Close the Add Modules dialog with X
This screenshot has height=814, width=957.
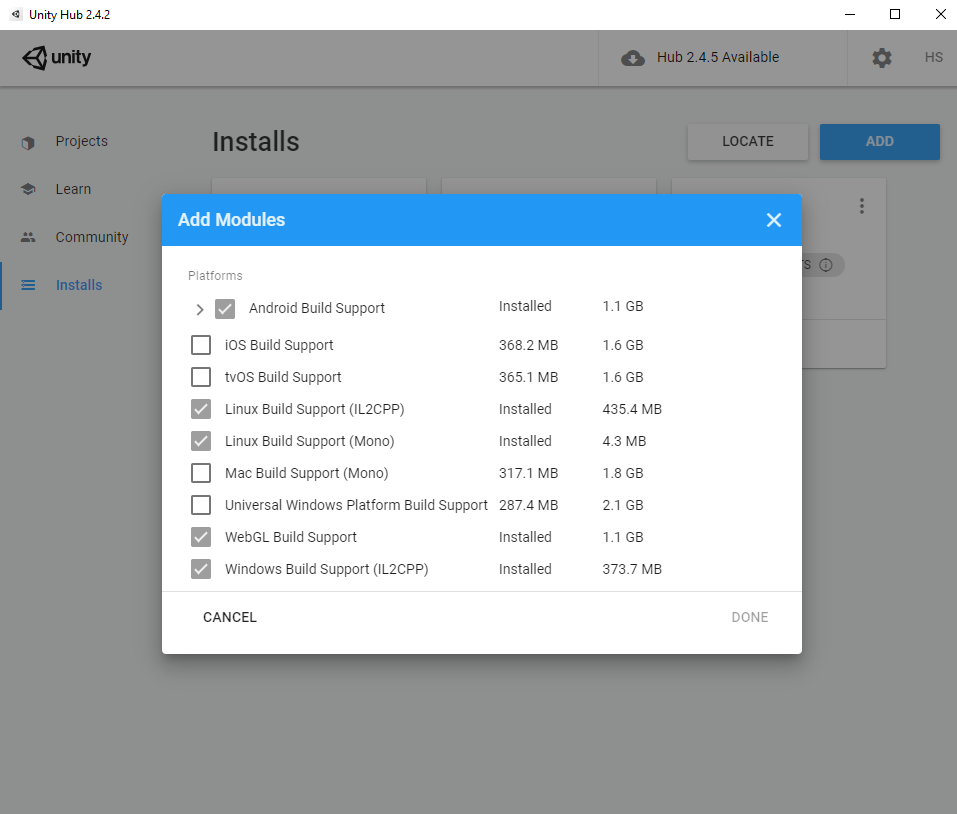[774, 220]
